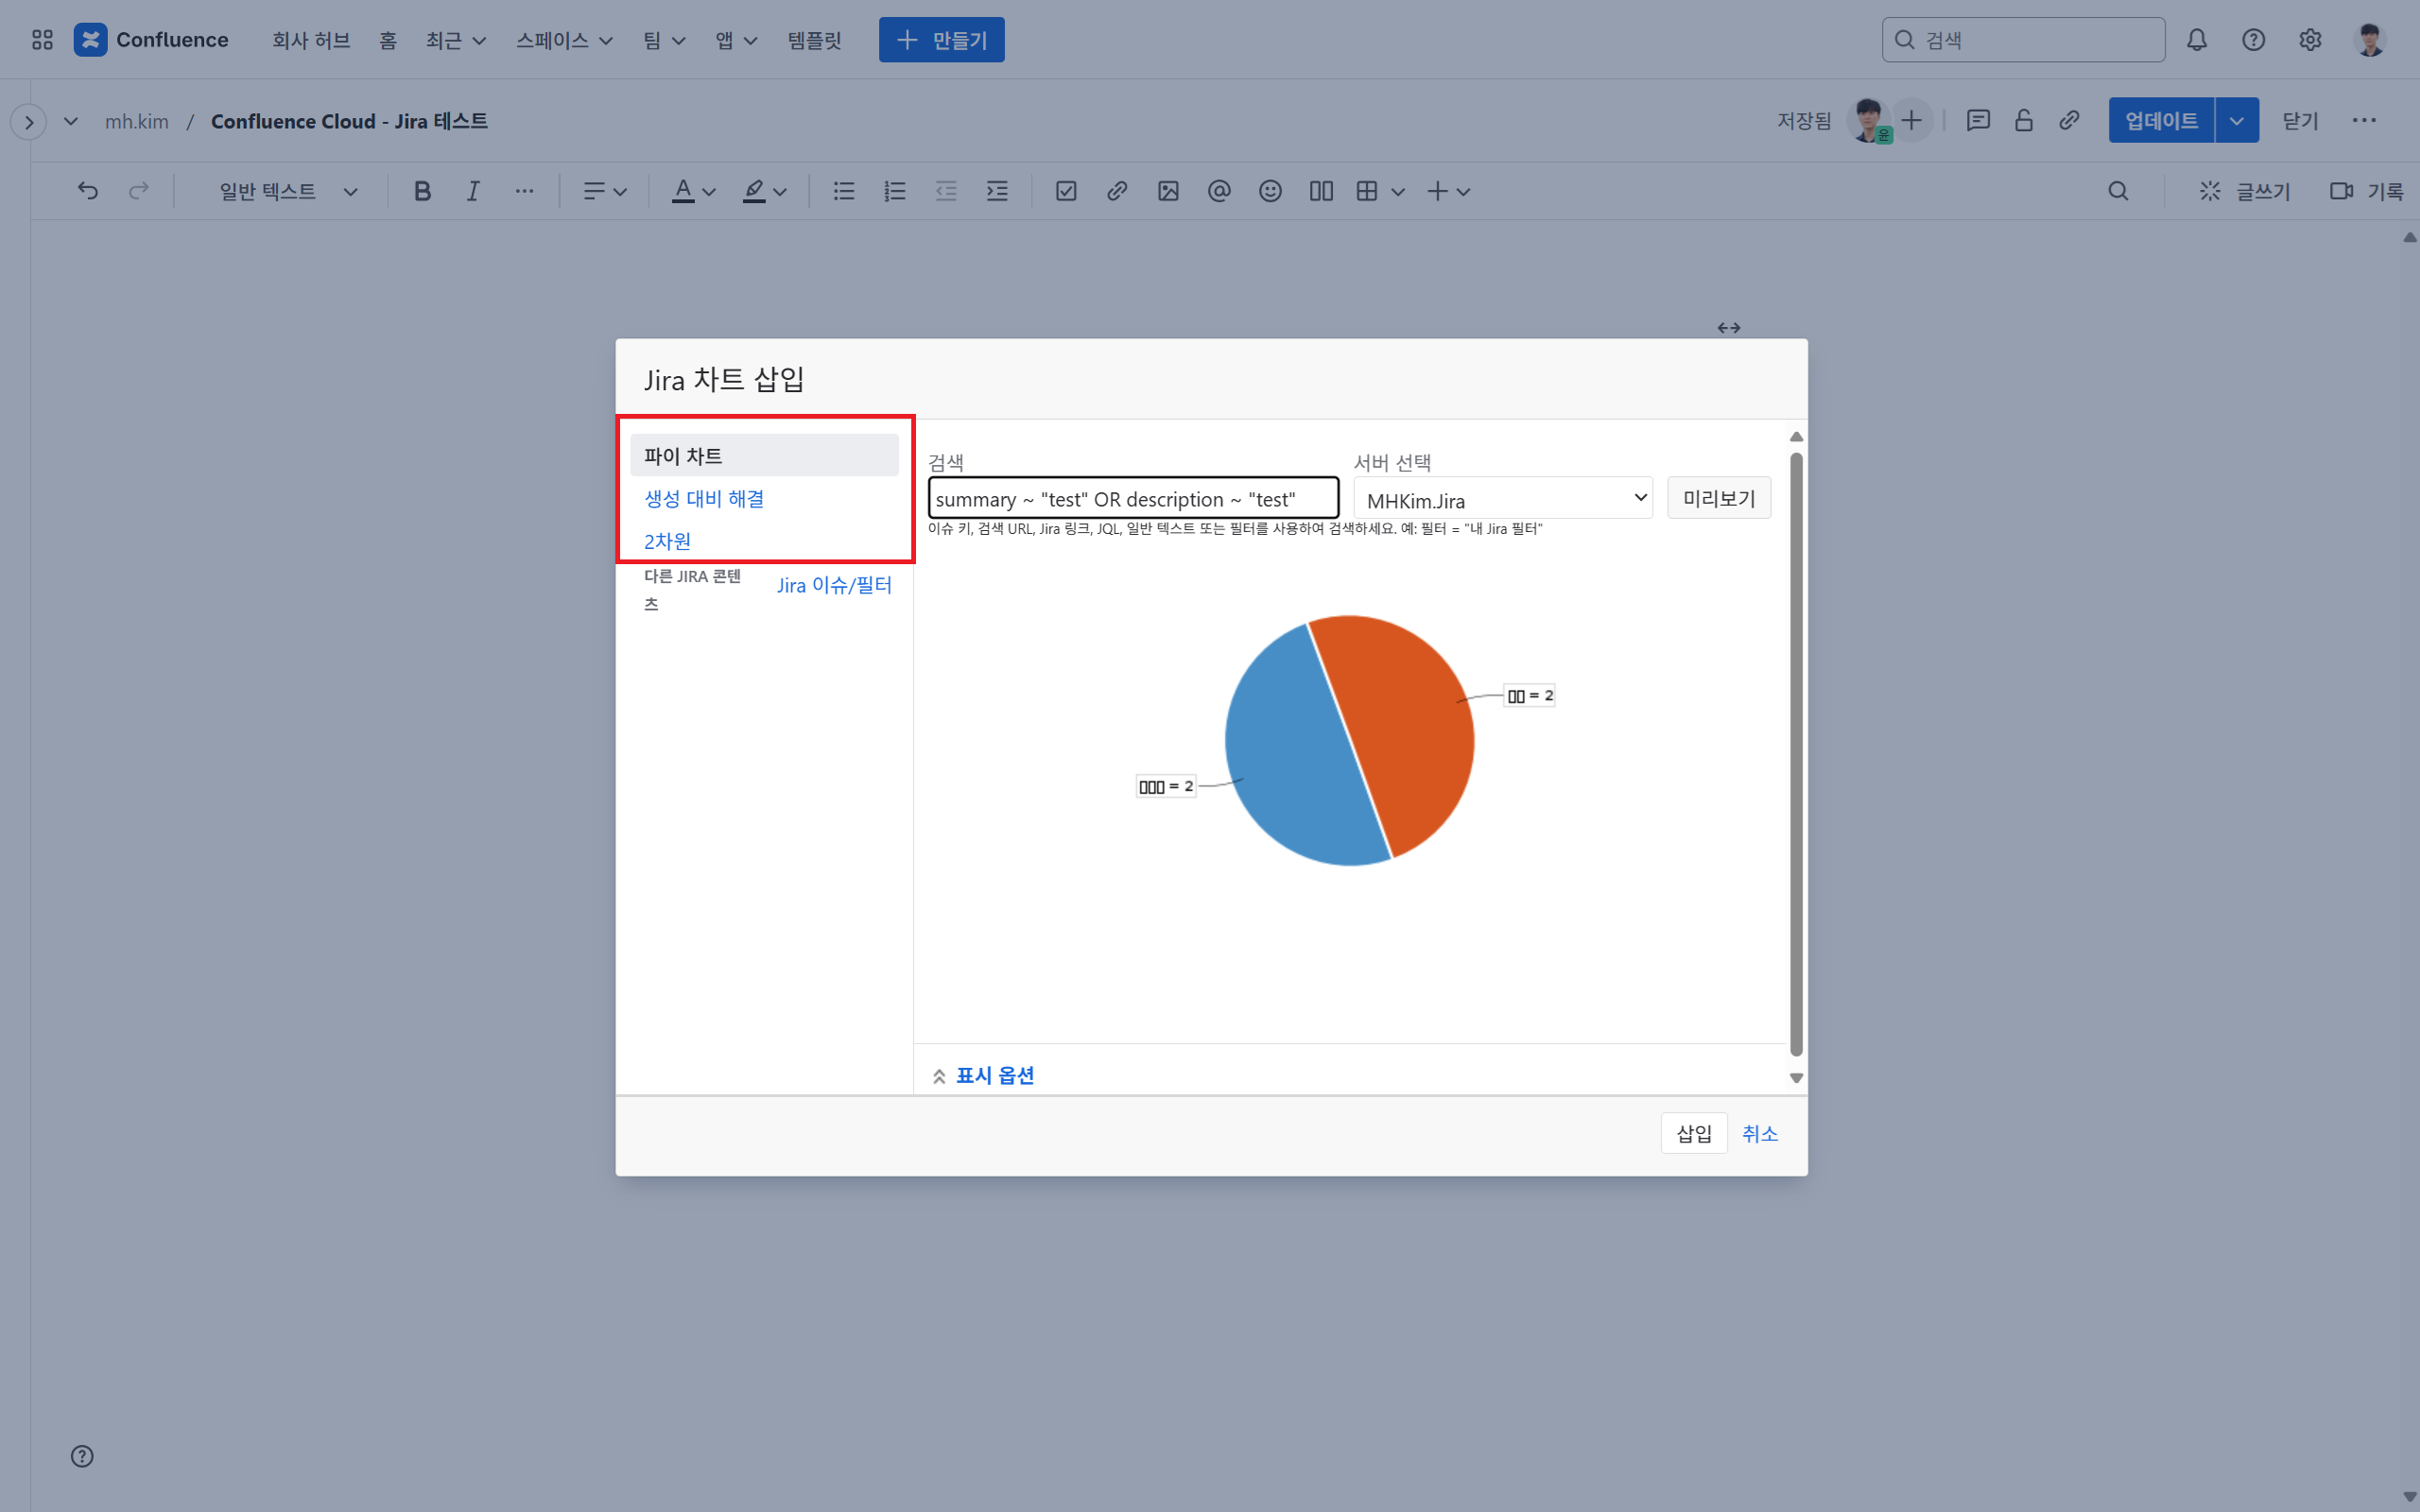The height and width of the screenshot is (1512, 2420).
Task: Click the JQL 검색 input field
Action: coord(1133,498)
